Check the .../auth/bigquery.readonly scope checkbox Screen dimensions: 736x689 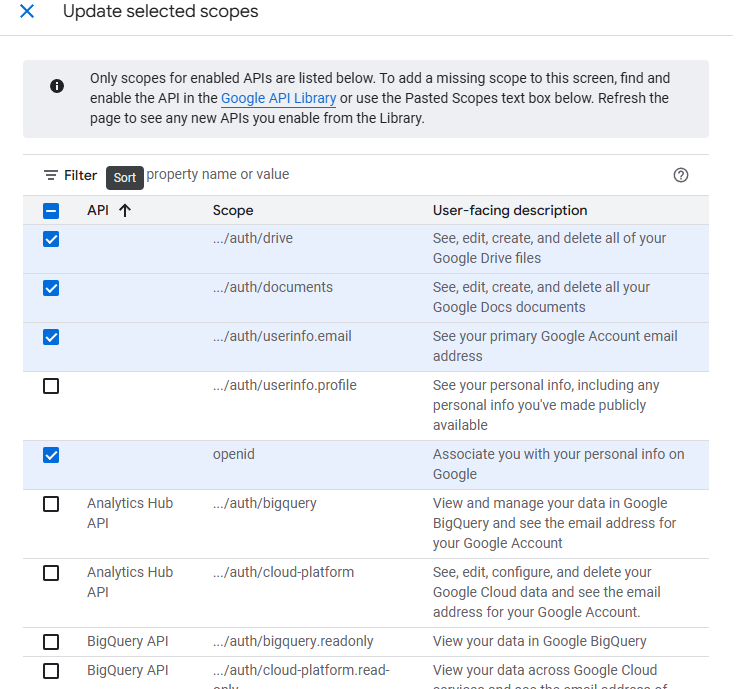coord(51,642)
